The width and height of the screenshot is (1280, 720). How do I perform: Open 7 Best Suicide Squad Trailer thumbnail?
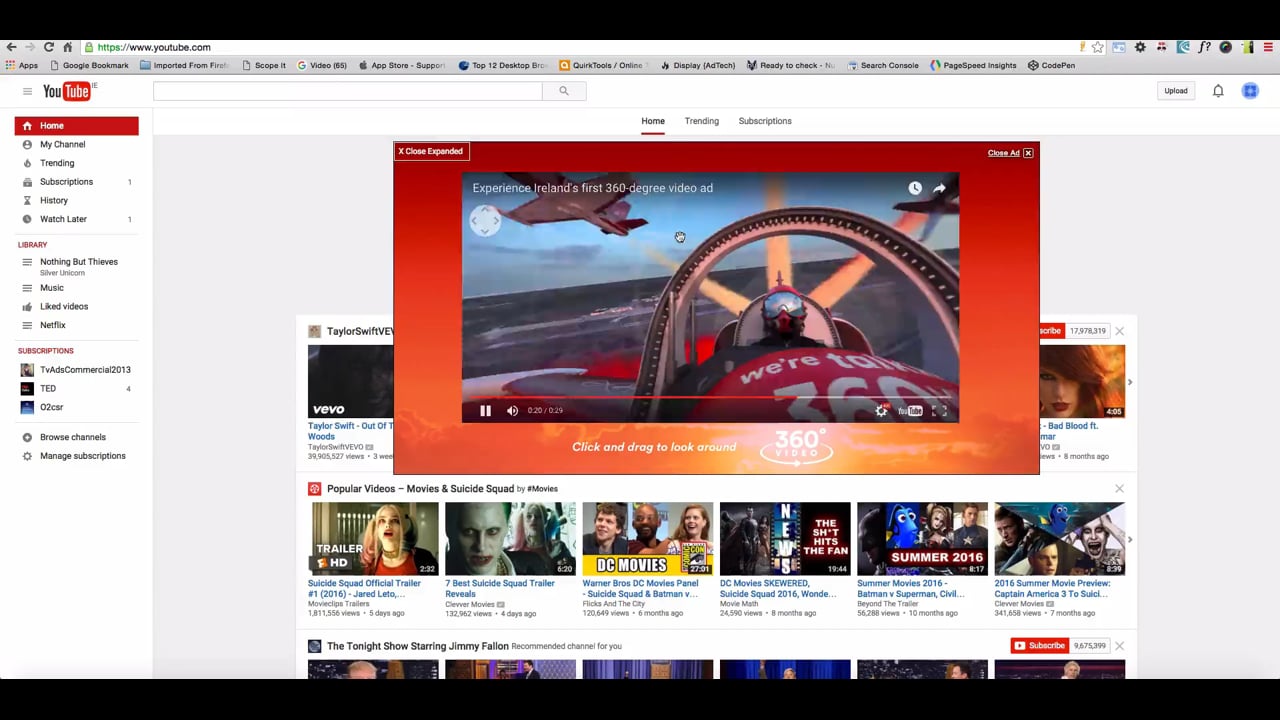click(x=510, y=539)
